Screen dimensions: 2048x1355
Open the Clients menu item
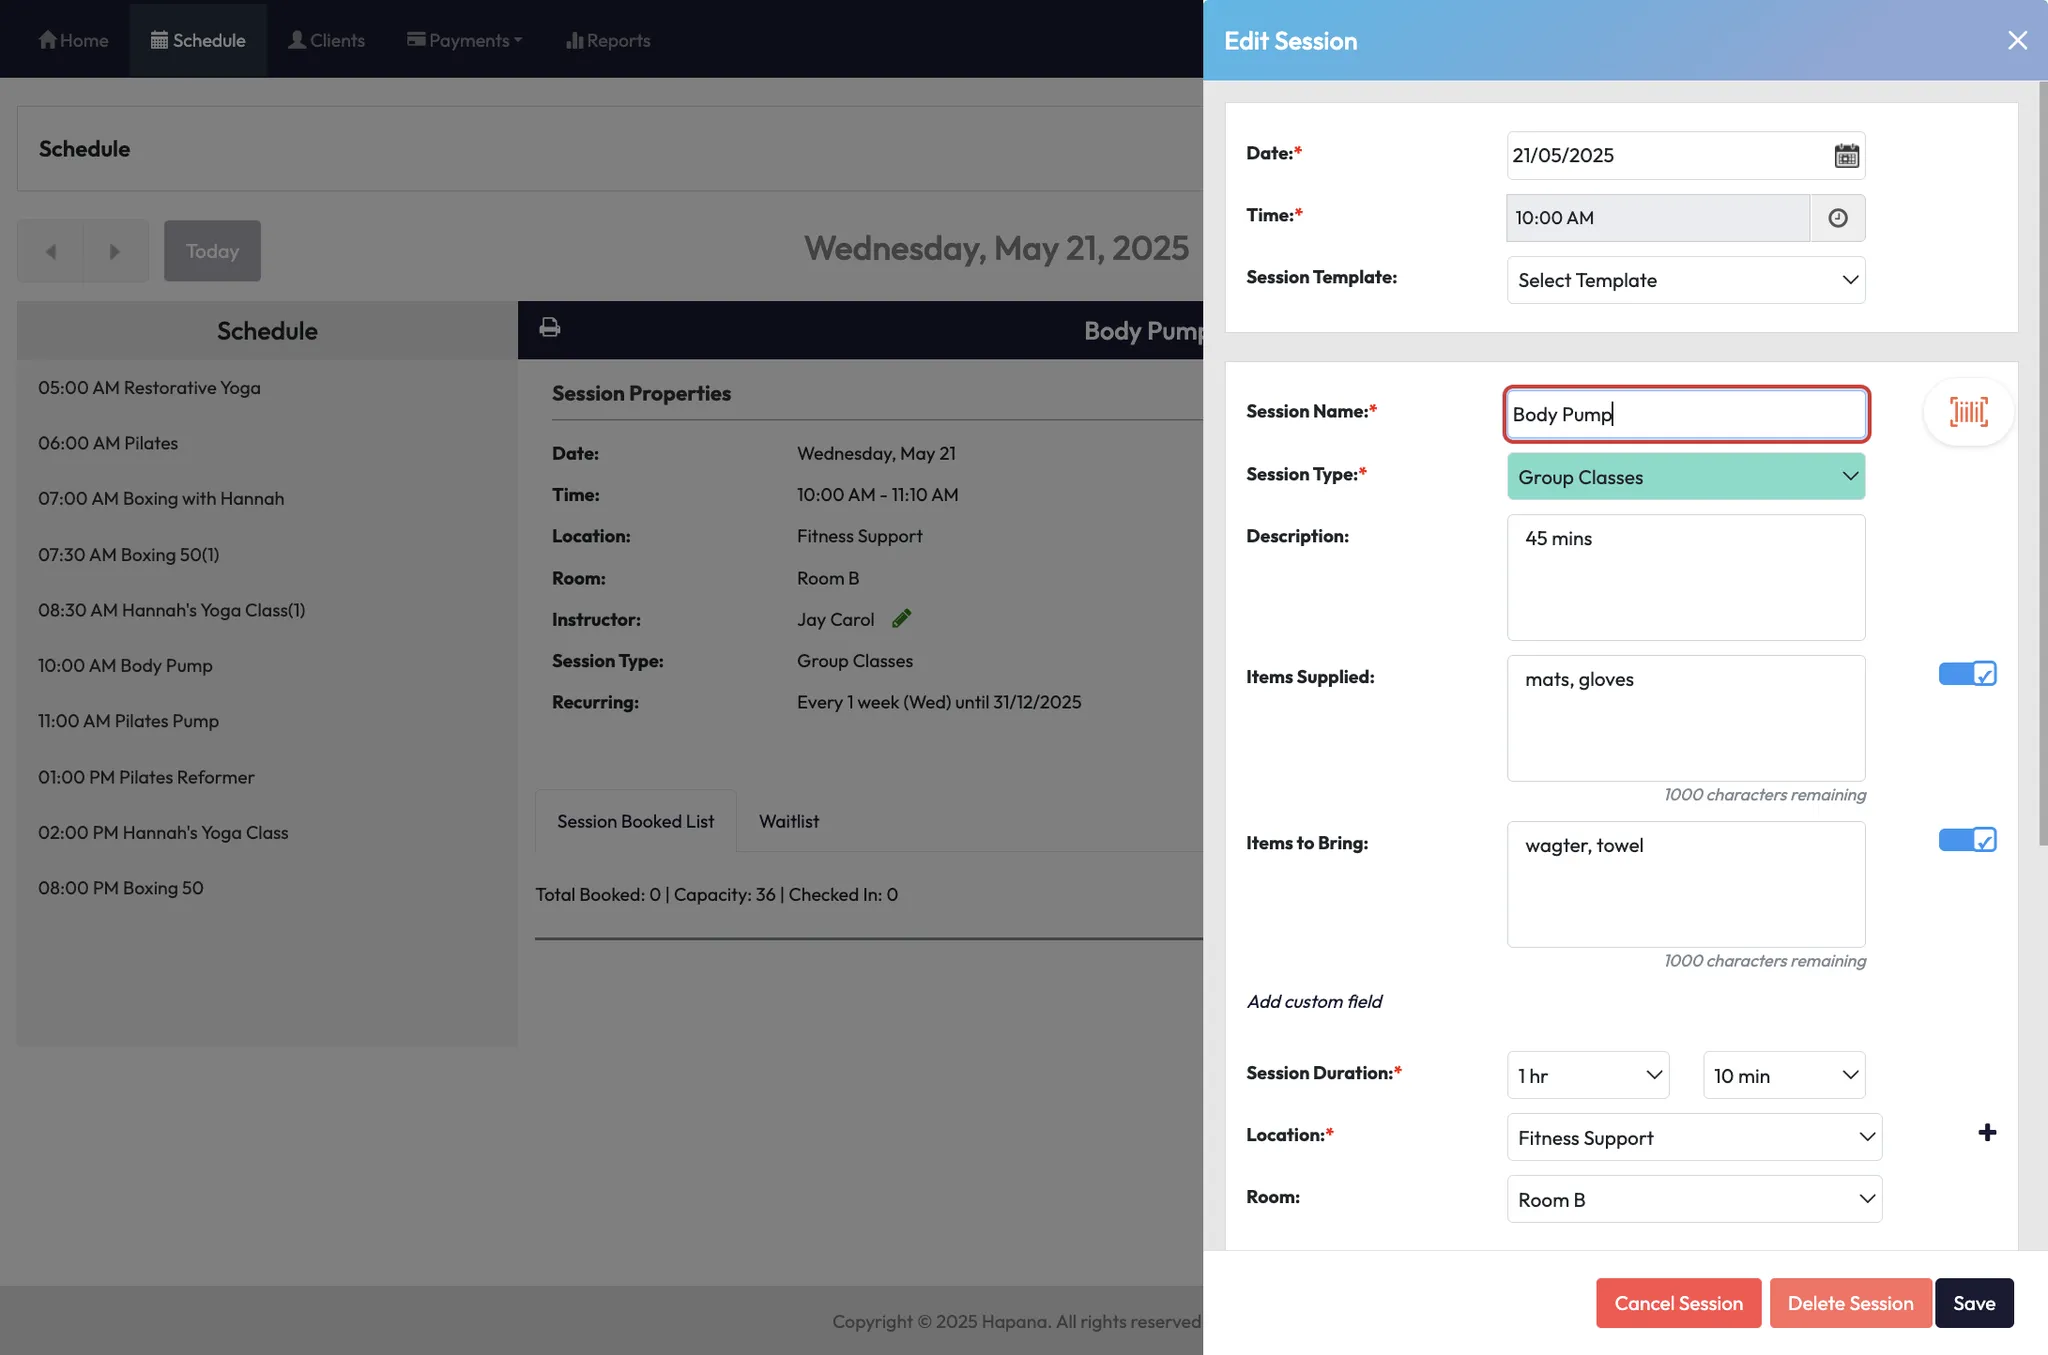click(326, 40)
